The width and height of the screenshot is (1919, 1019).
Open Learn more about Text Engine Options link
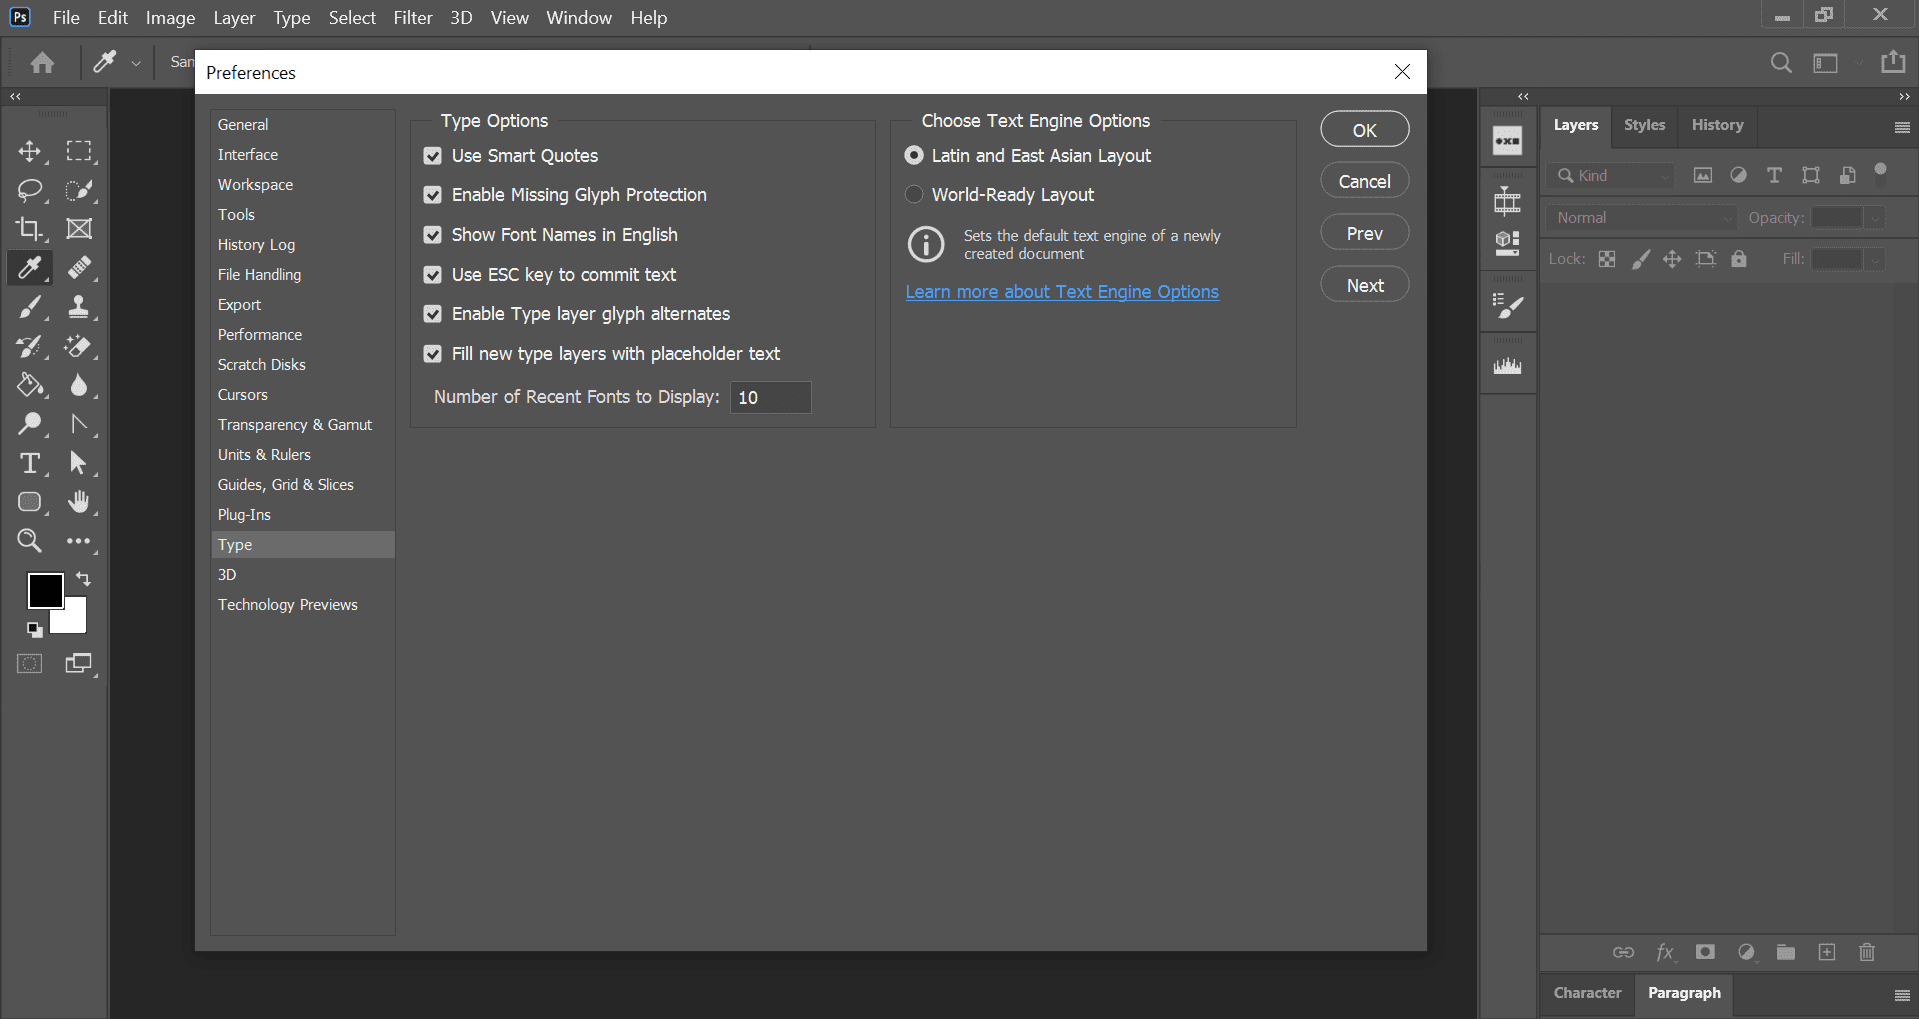[1062, 292]
